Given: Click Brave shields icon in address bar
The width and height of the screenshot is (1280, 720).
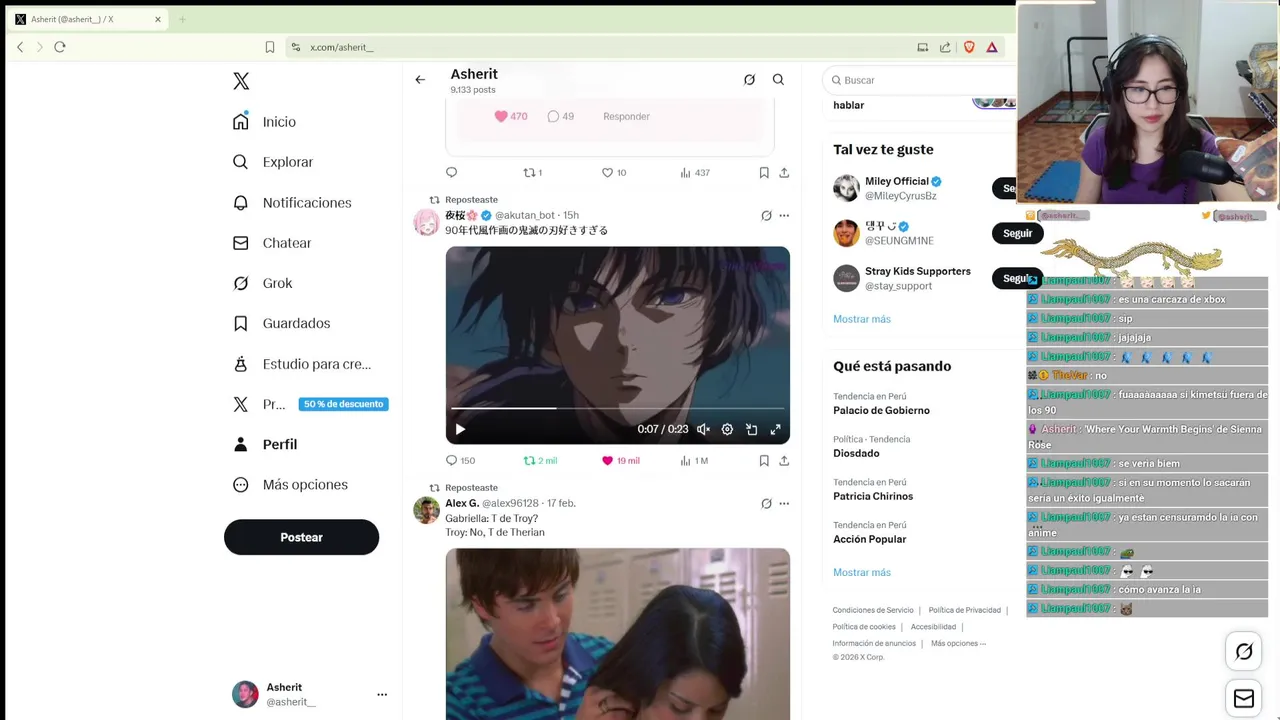Looking at the screenshot, I should 969,47.
